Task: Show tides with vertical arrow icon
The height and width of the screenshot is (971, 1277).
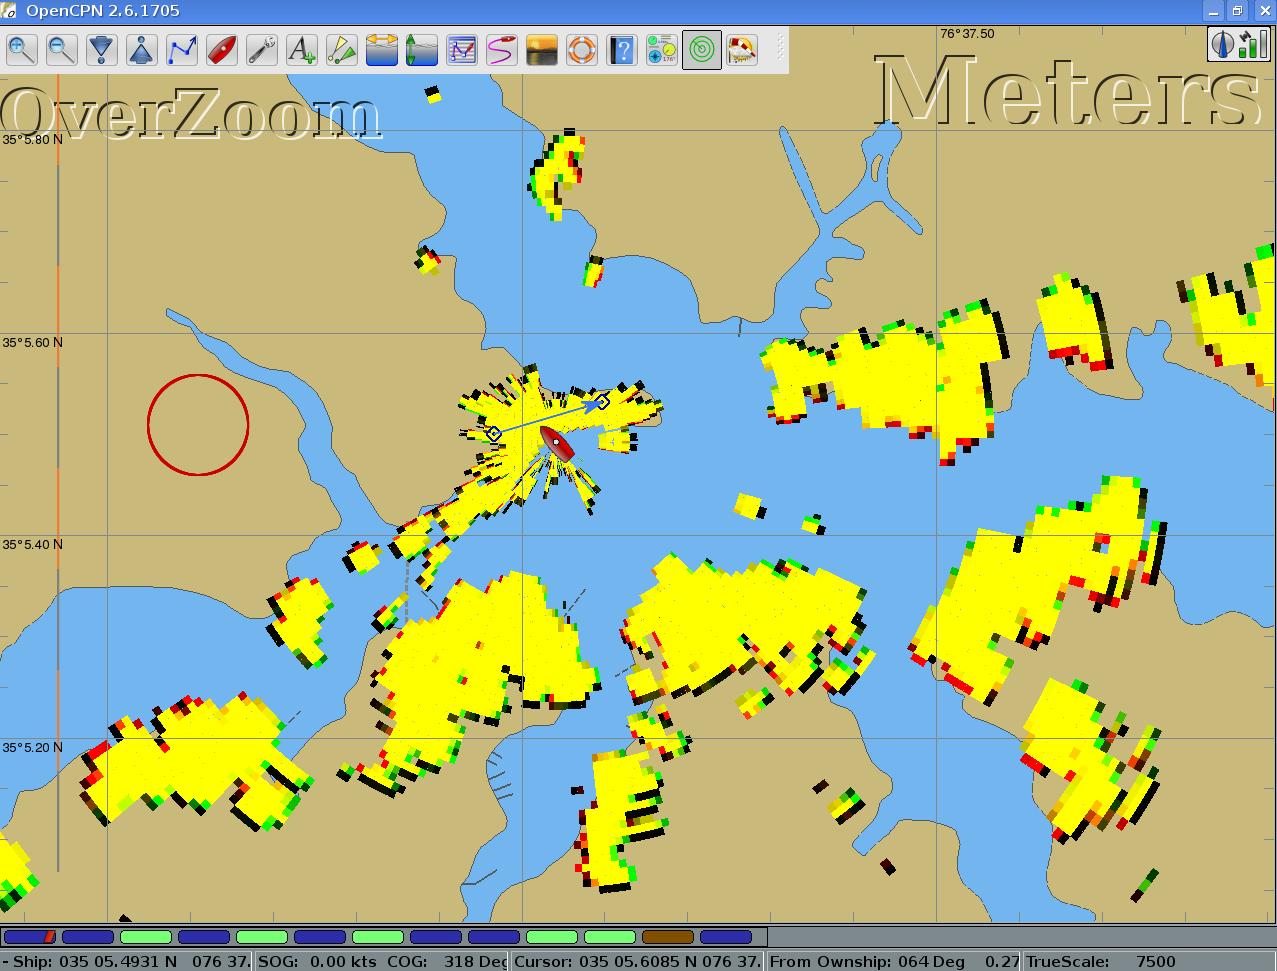Action: pos(422,49)
